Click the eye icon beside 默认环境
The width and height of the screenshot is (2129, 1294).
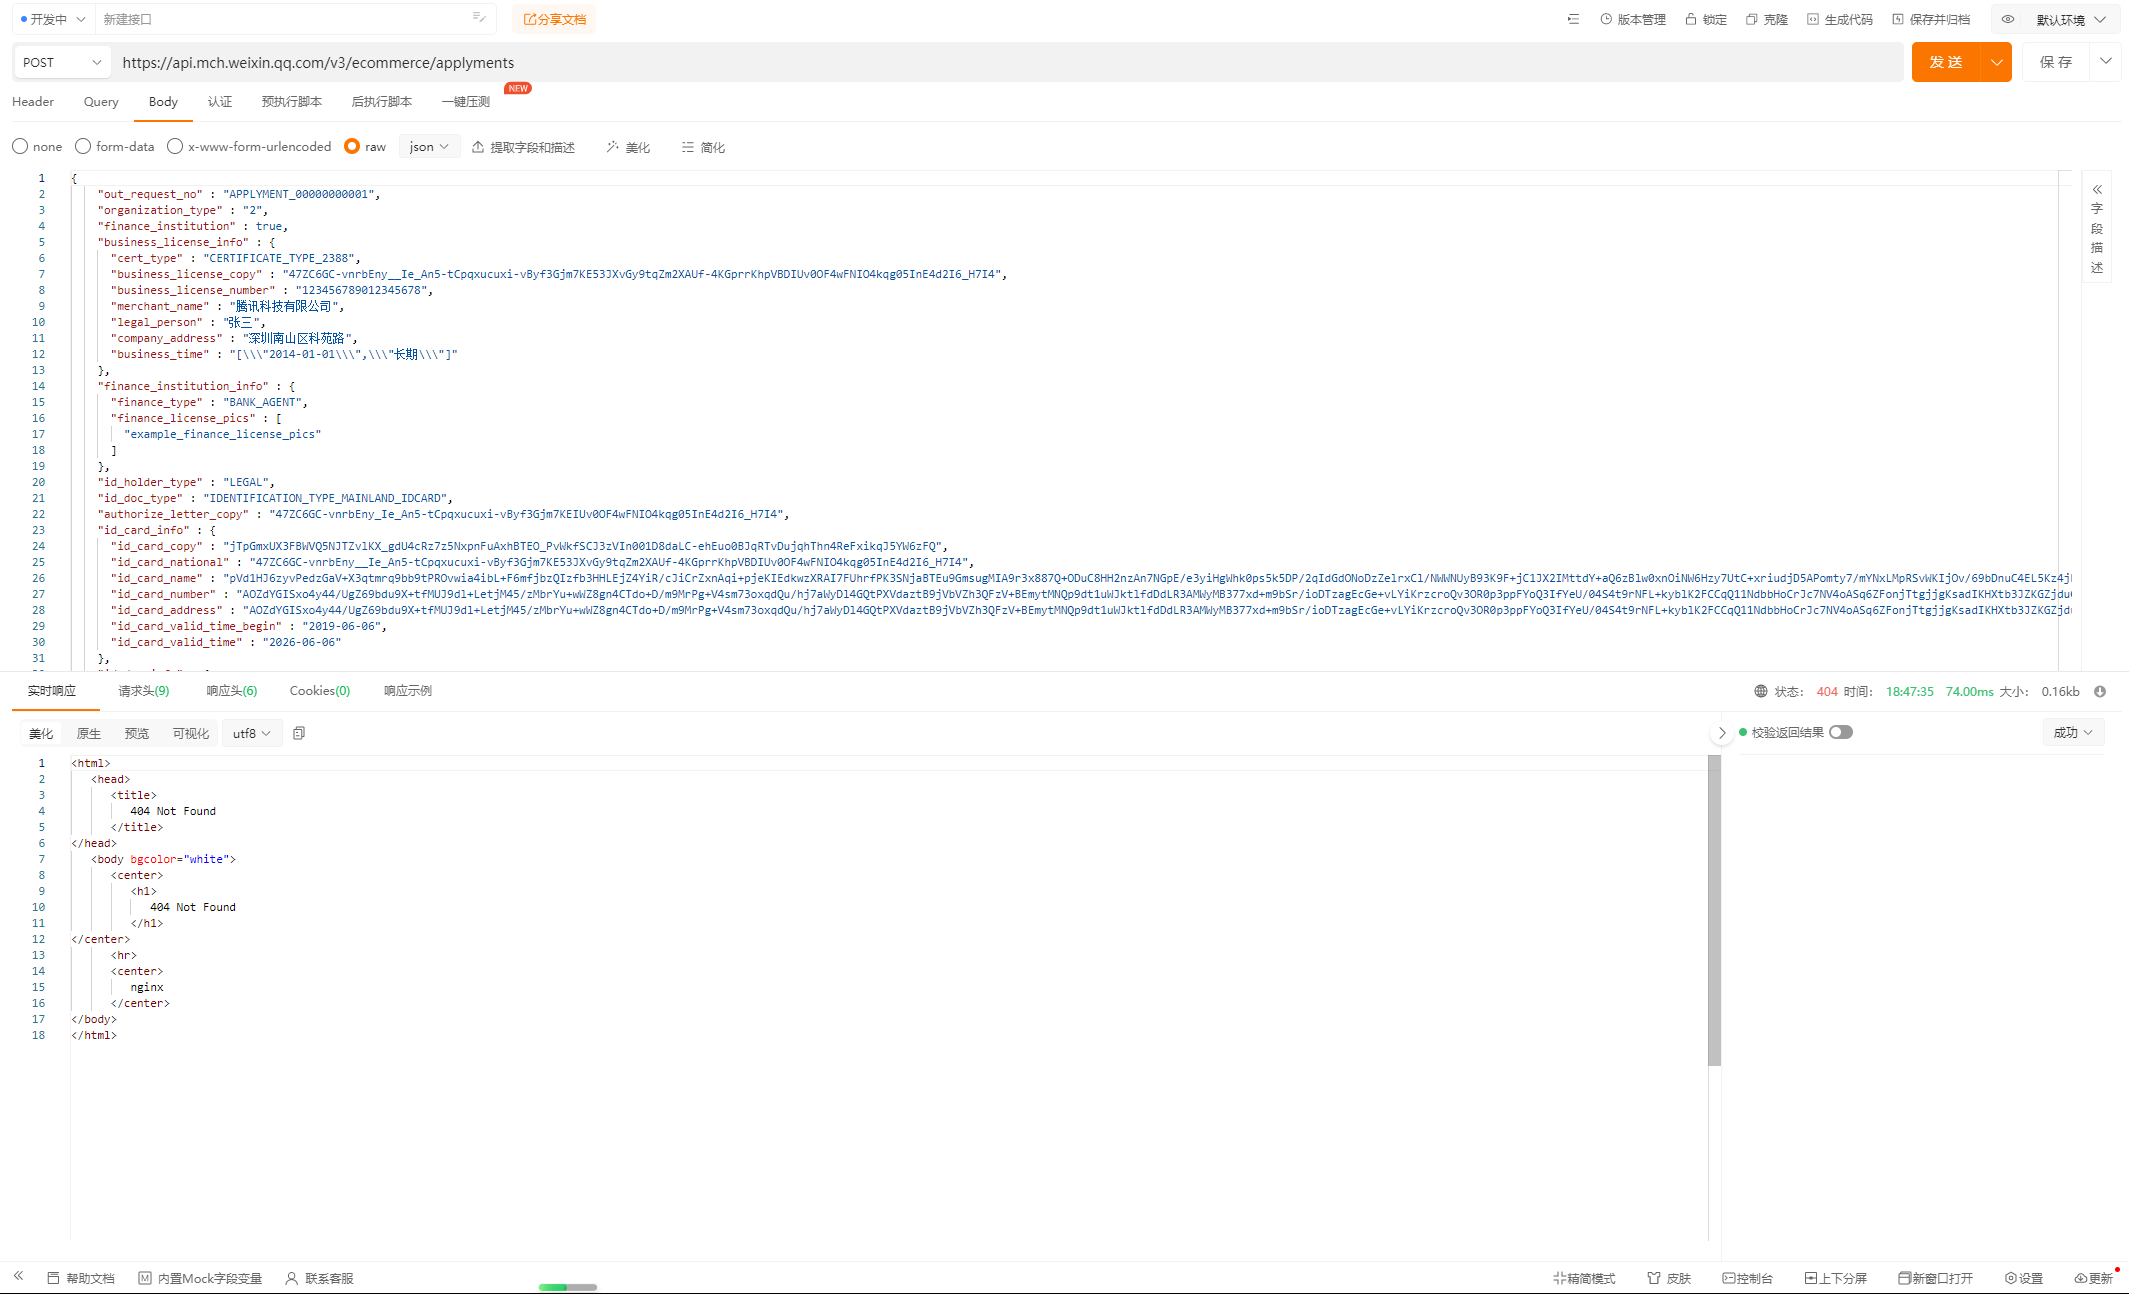pos(2007,19)
